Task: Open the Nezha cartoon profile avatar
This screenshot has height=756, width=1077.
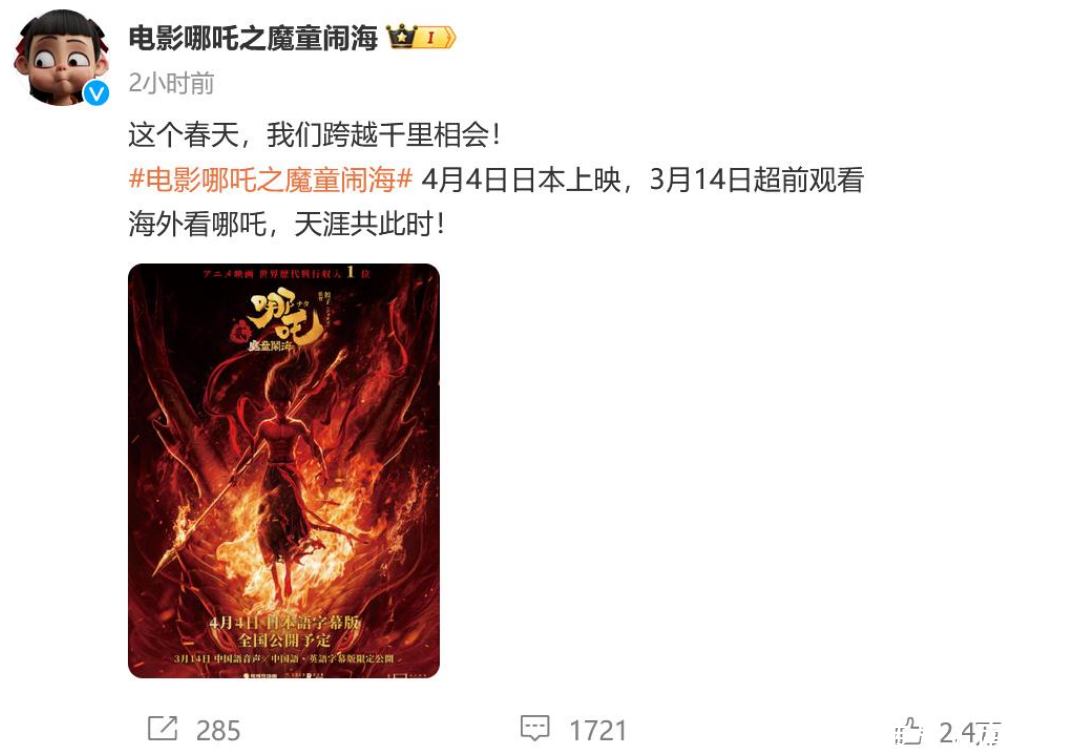Action: pyautogui.click(x=62, y=58)
